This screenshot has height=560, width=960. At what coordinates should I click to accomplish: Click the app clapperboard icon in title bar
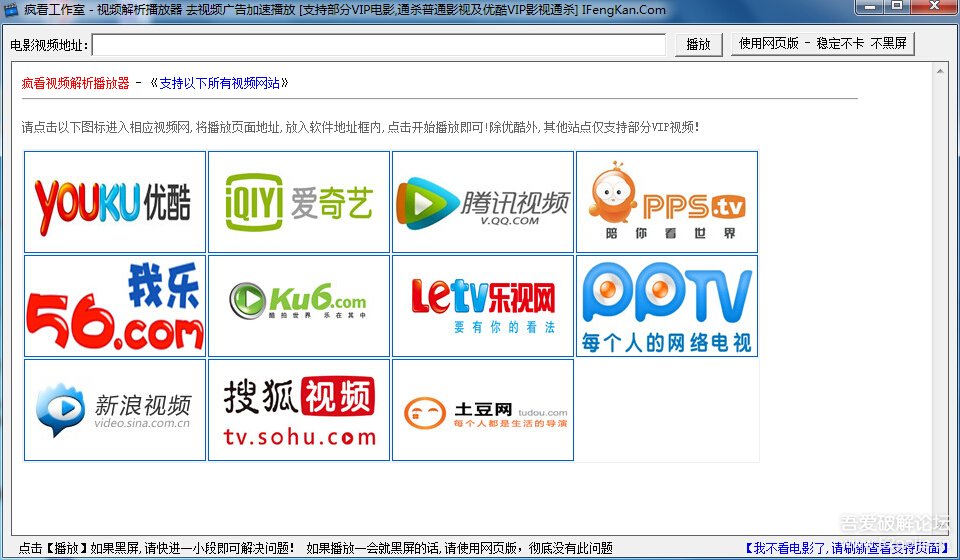click(11, 9)
